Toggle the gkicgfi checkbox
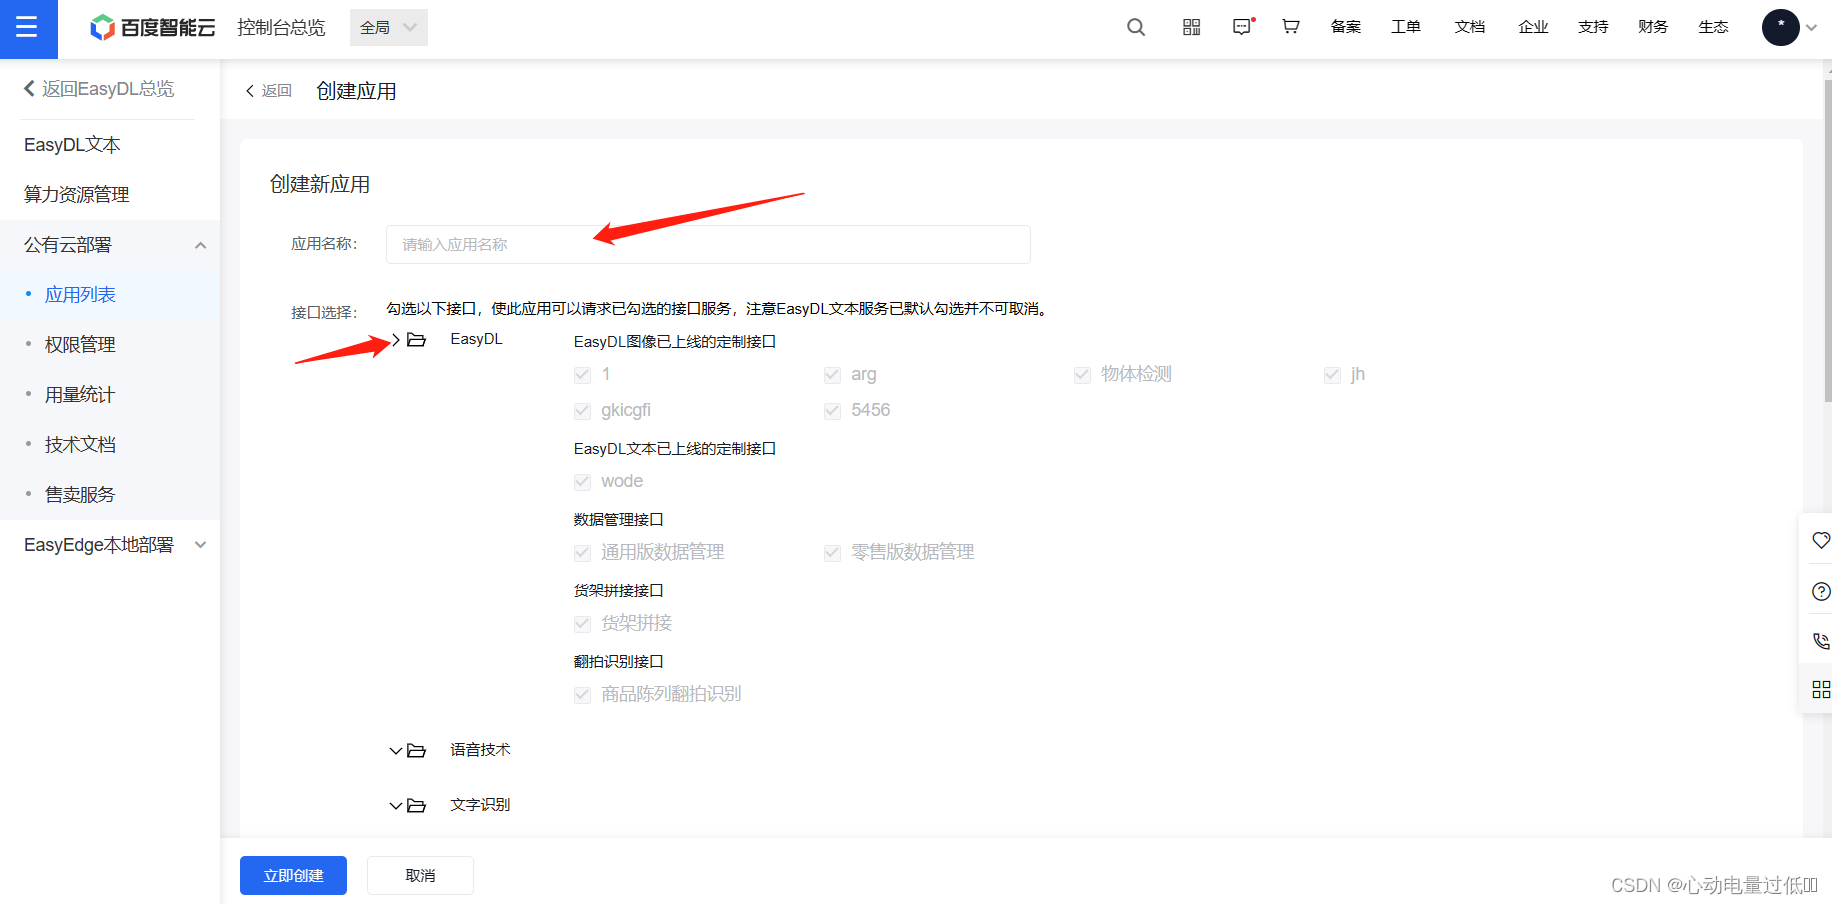 (582, 411)
